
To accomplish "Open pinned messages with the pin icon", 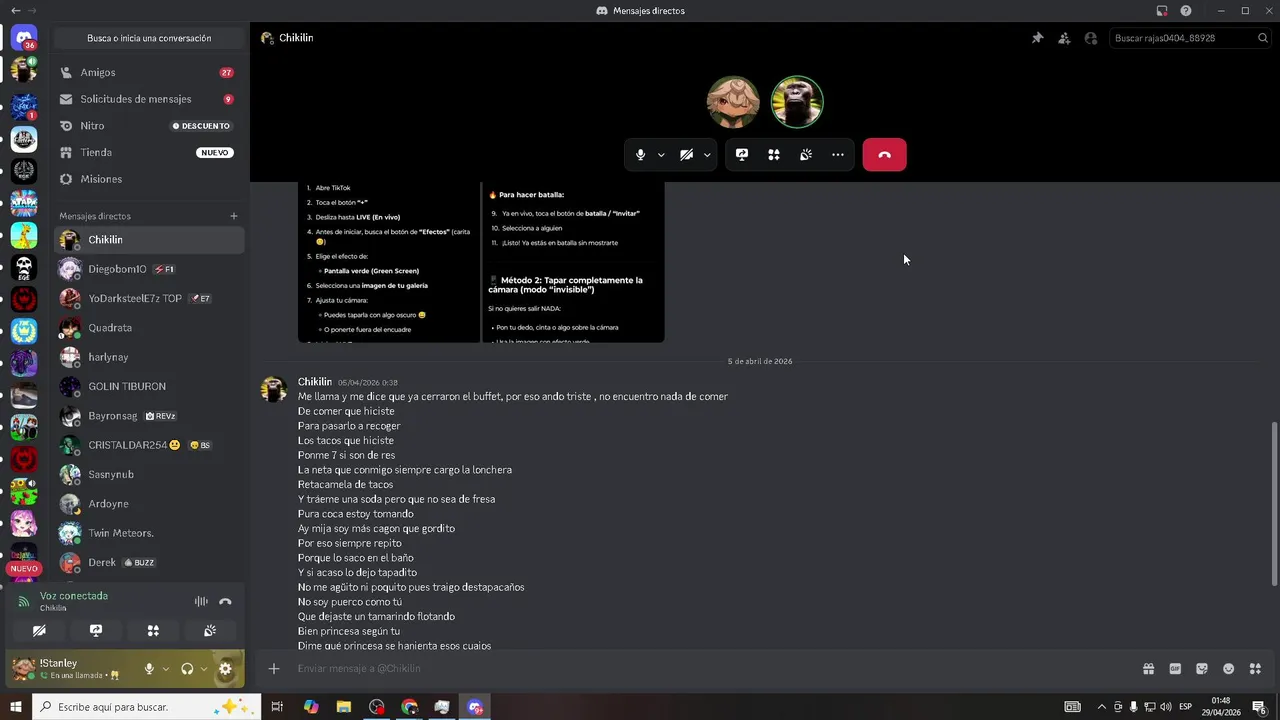I will [1037, 38].
